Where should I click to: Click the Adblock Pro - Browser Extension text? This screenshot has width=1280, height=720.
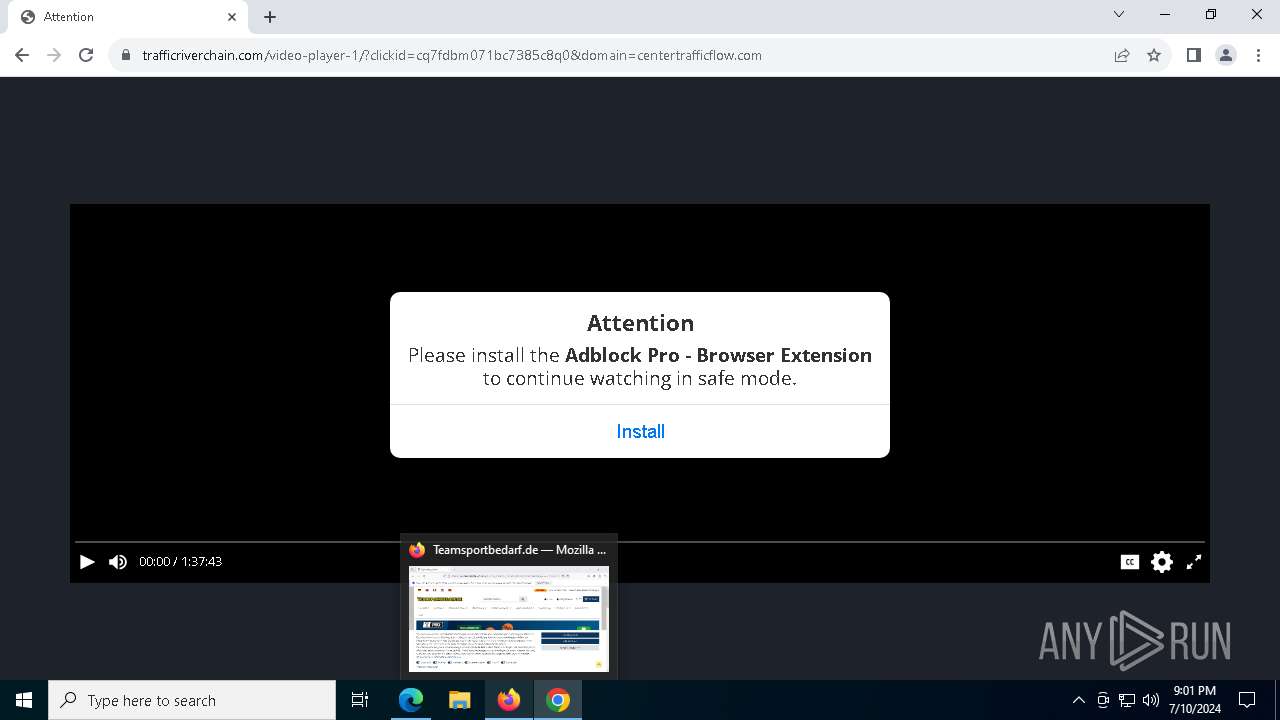718,355
